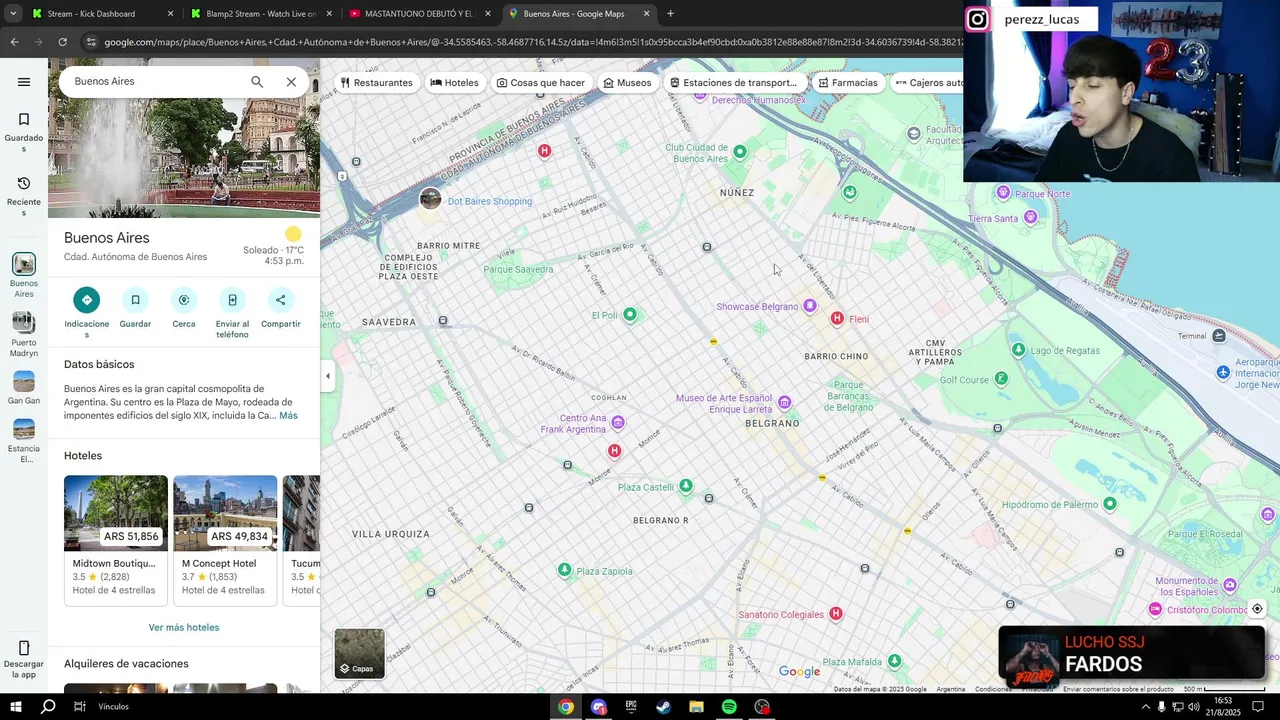Select the Museos filter chip
The height and width of the screenshot is (720, 1280).
627,83
